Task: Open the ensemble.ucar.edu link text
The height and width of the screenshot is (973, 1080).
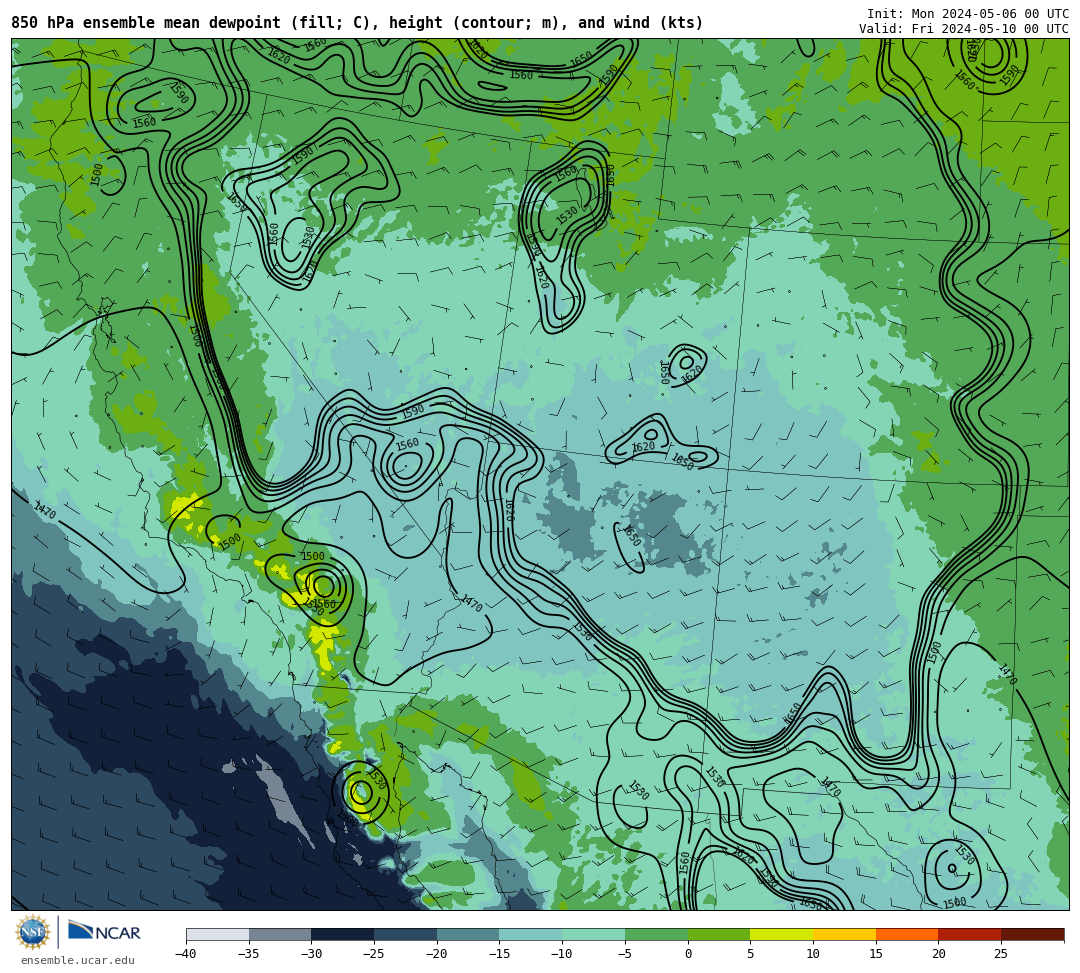Action: pos(78,960)
